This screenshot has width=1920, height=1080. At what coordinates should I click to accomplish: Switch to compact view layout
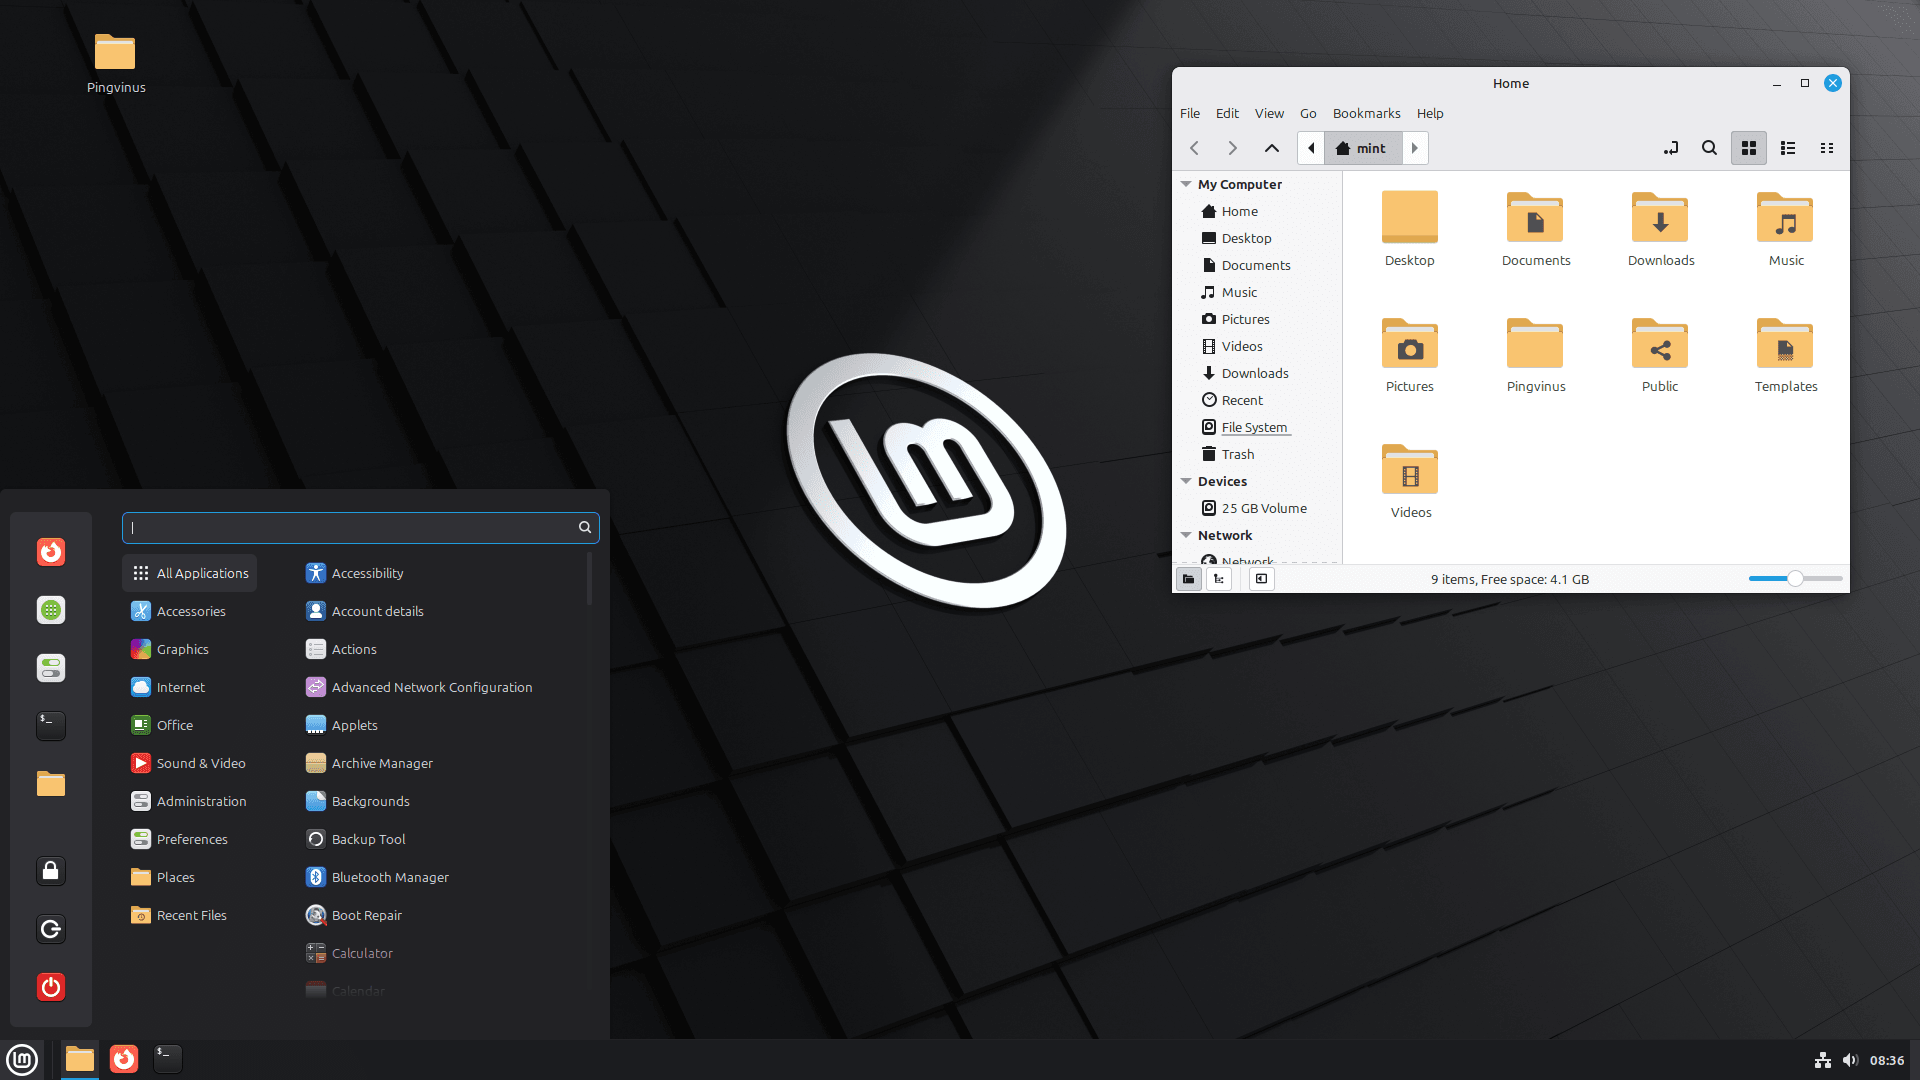tap(1827, 148)
